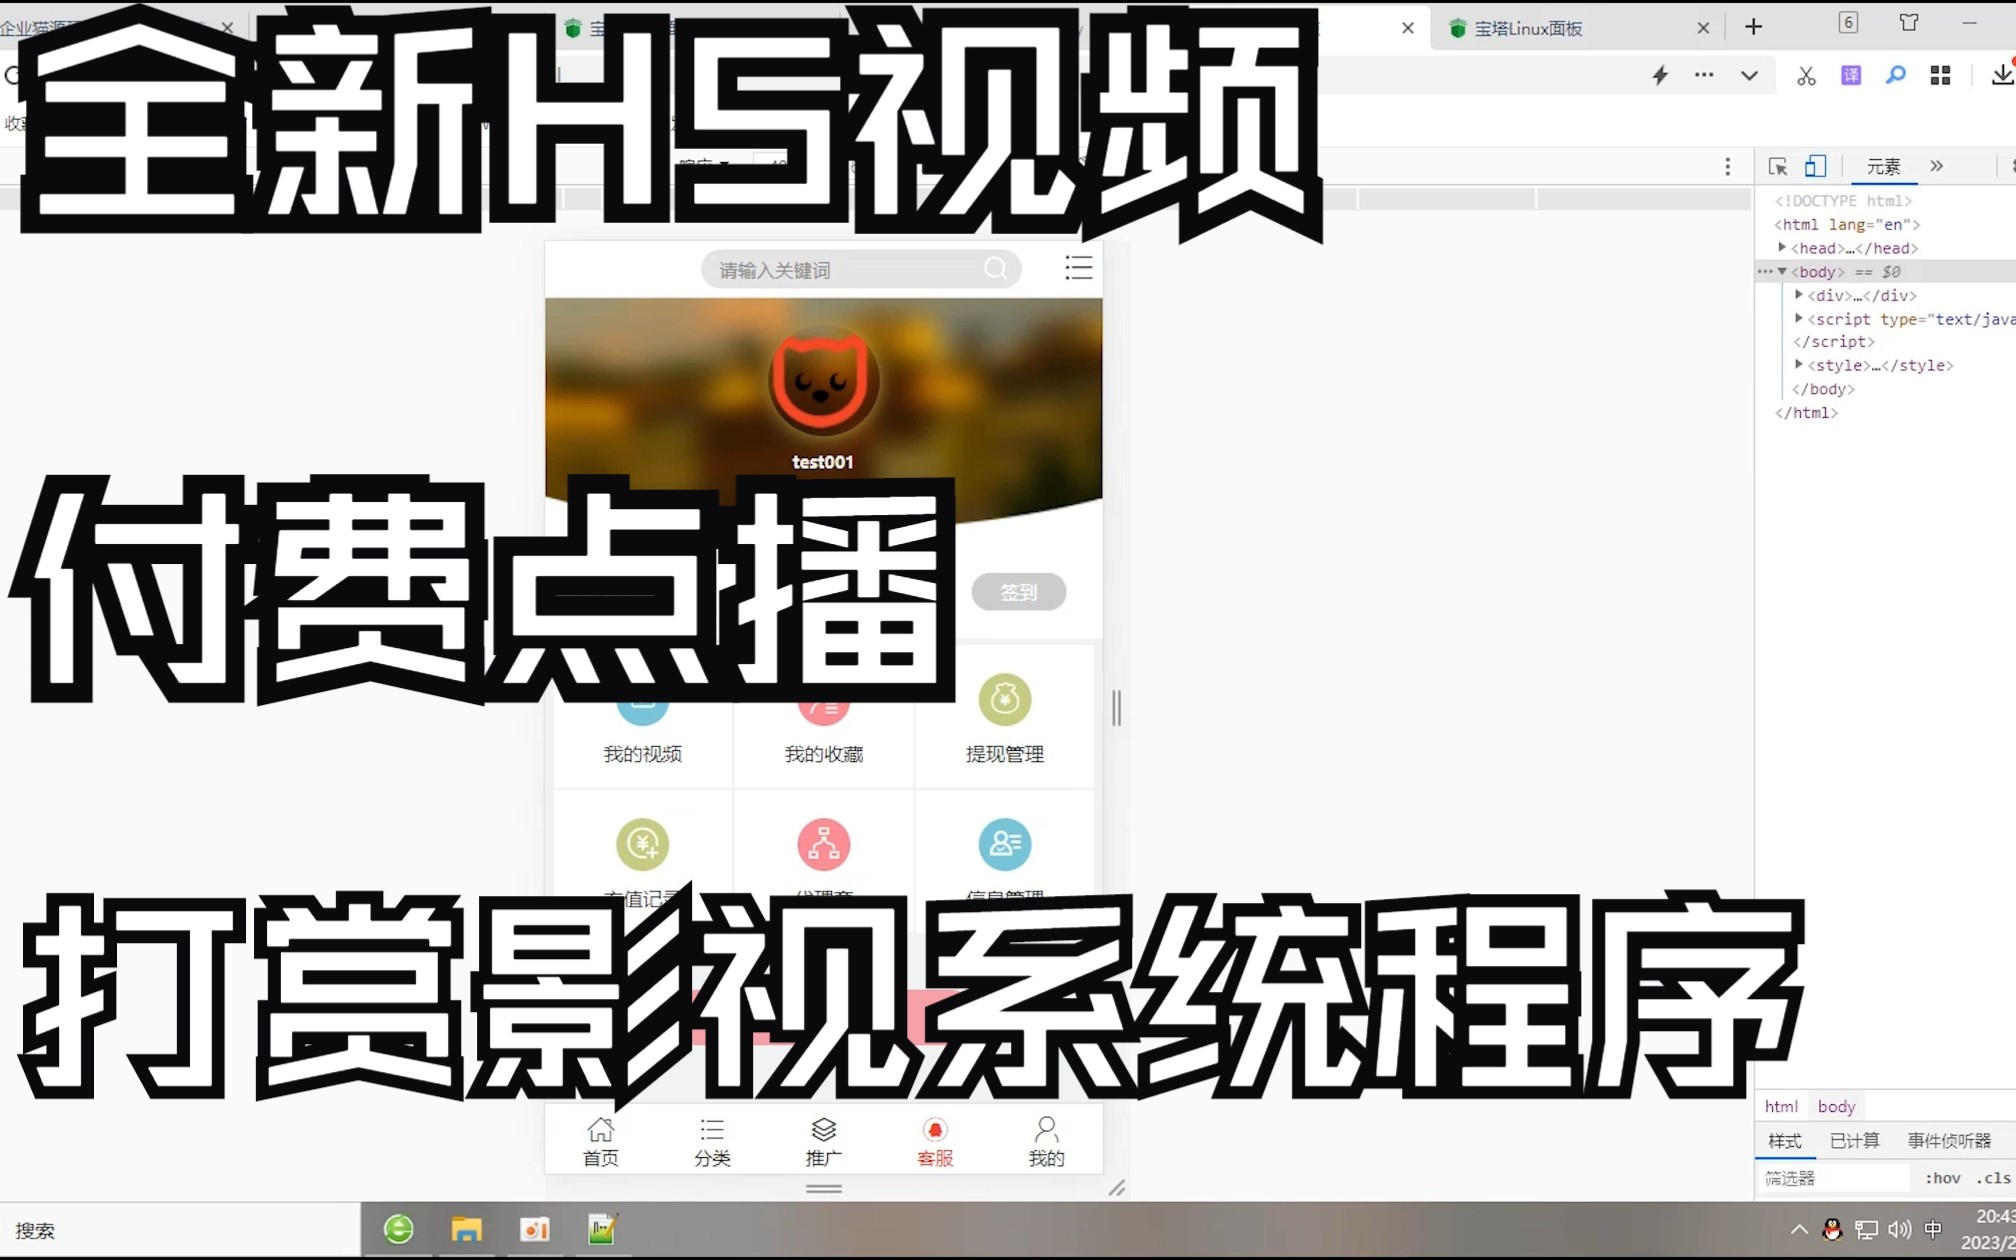Click the blue magnifier search icon
2016x1260 pixels.
pos(1895,75)
